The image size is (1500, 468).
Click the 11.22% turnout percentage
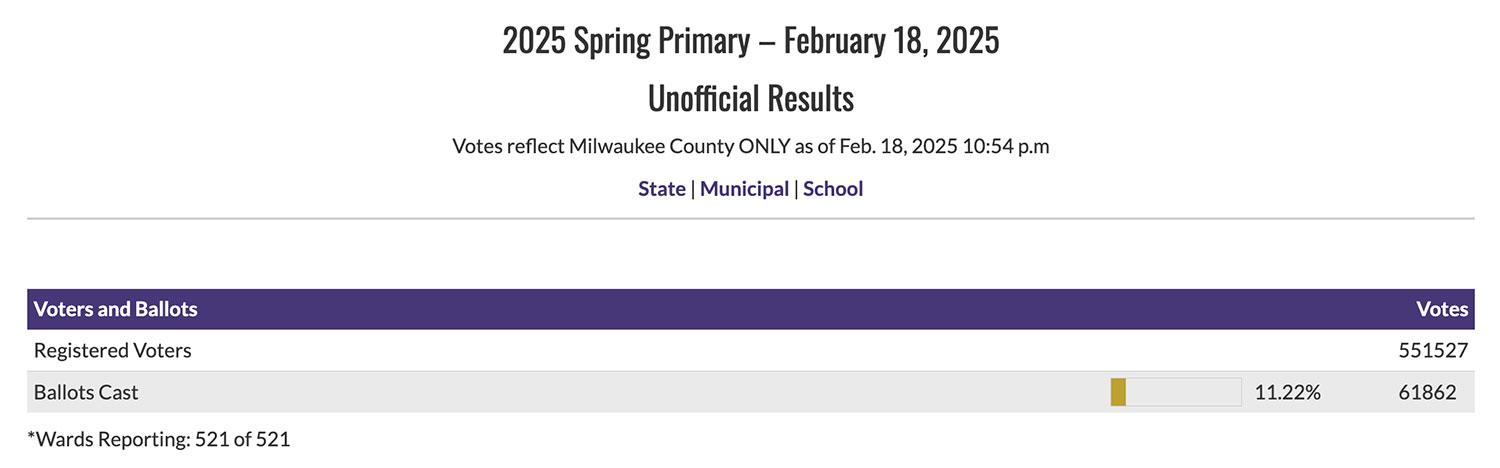pyautogui.click(x=1288, y=393)
